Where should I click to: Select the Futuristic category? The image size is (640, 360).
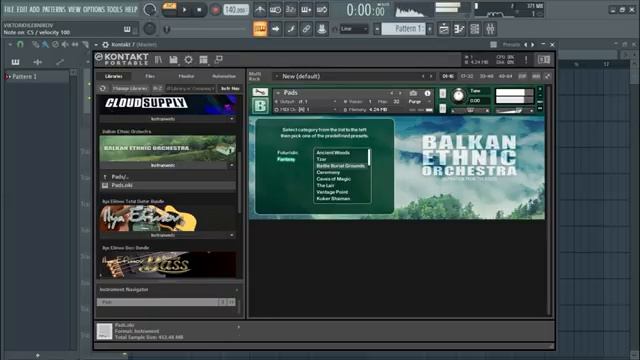point(288,153)
